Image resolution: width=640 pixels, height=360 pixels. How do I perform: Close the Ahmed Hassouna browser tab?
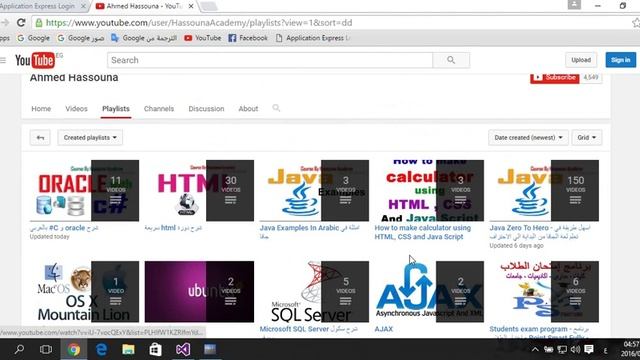pos(191,6)
